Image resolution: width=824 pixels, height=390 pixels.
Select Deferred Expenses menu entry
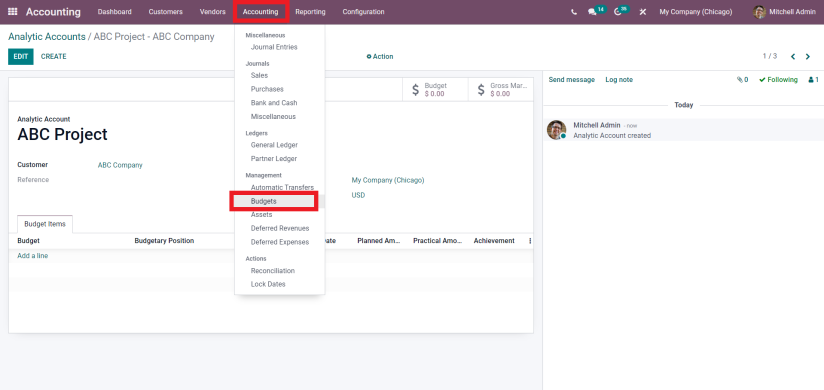pos(280,242)
